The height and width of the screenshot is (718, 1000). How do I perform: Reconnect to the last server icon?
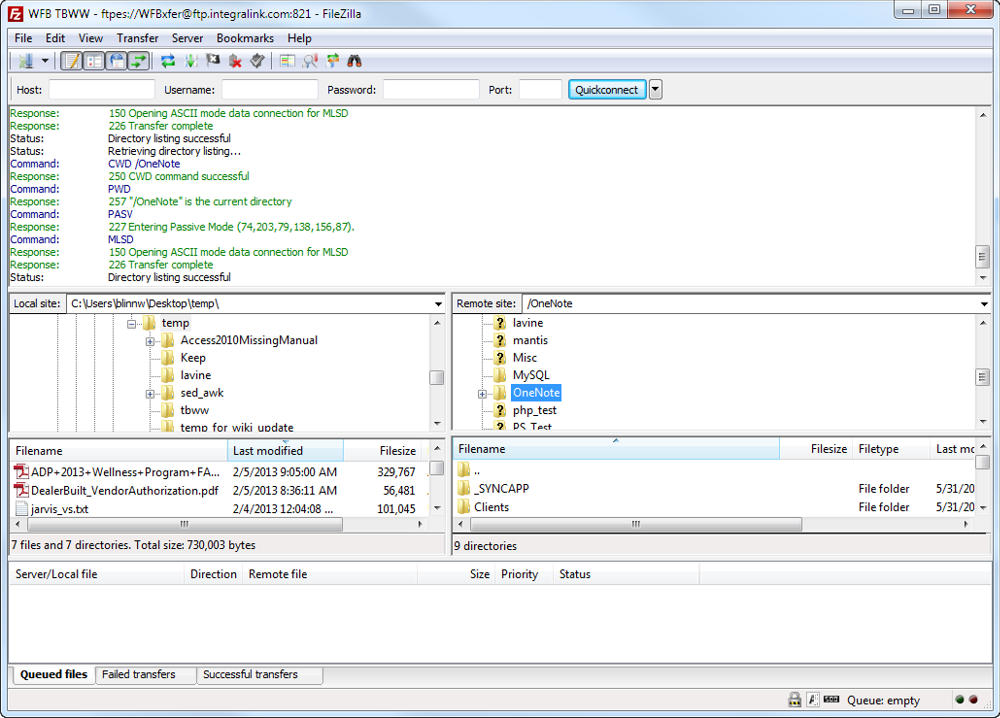point(258,61)
